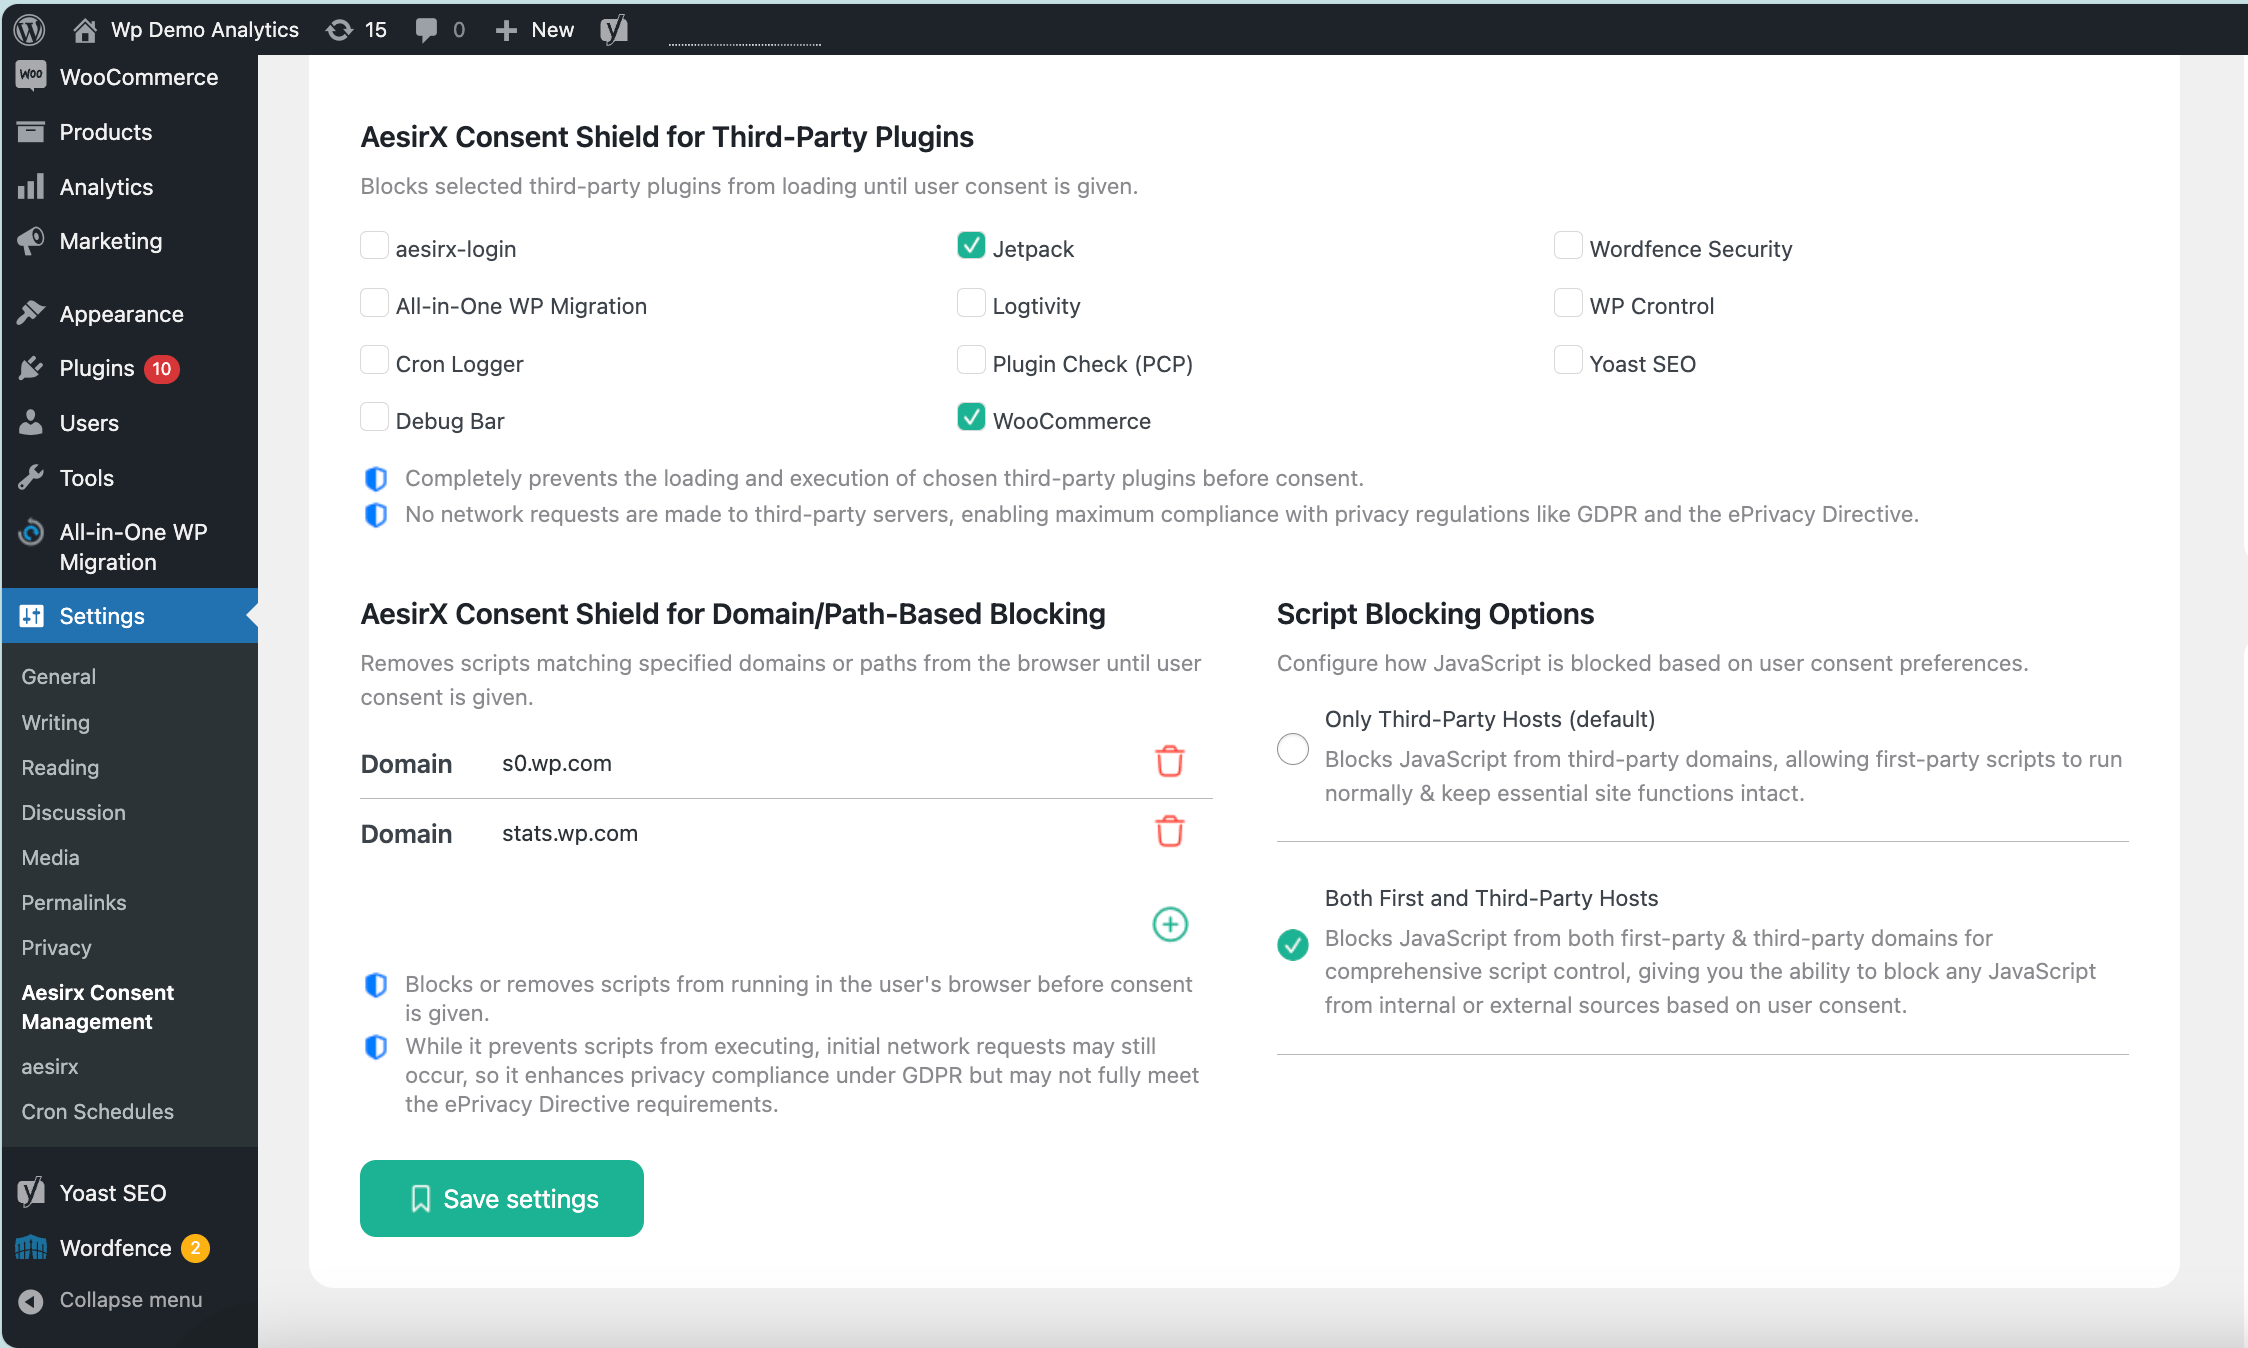Open Wordfence from sidebar

(x=115, y=1248)
